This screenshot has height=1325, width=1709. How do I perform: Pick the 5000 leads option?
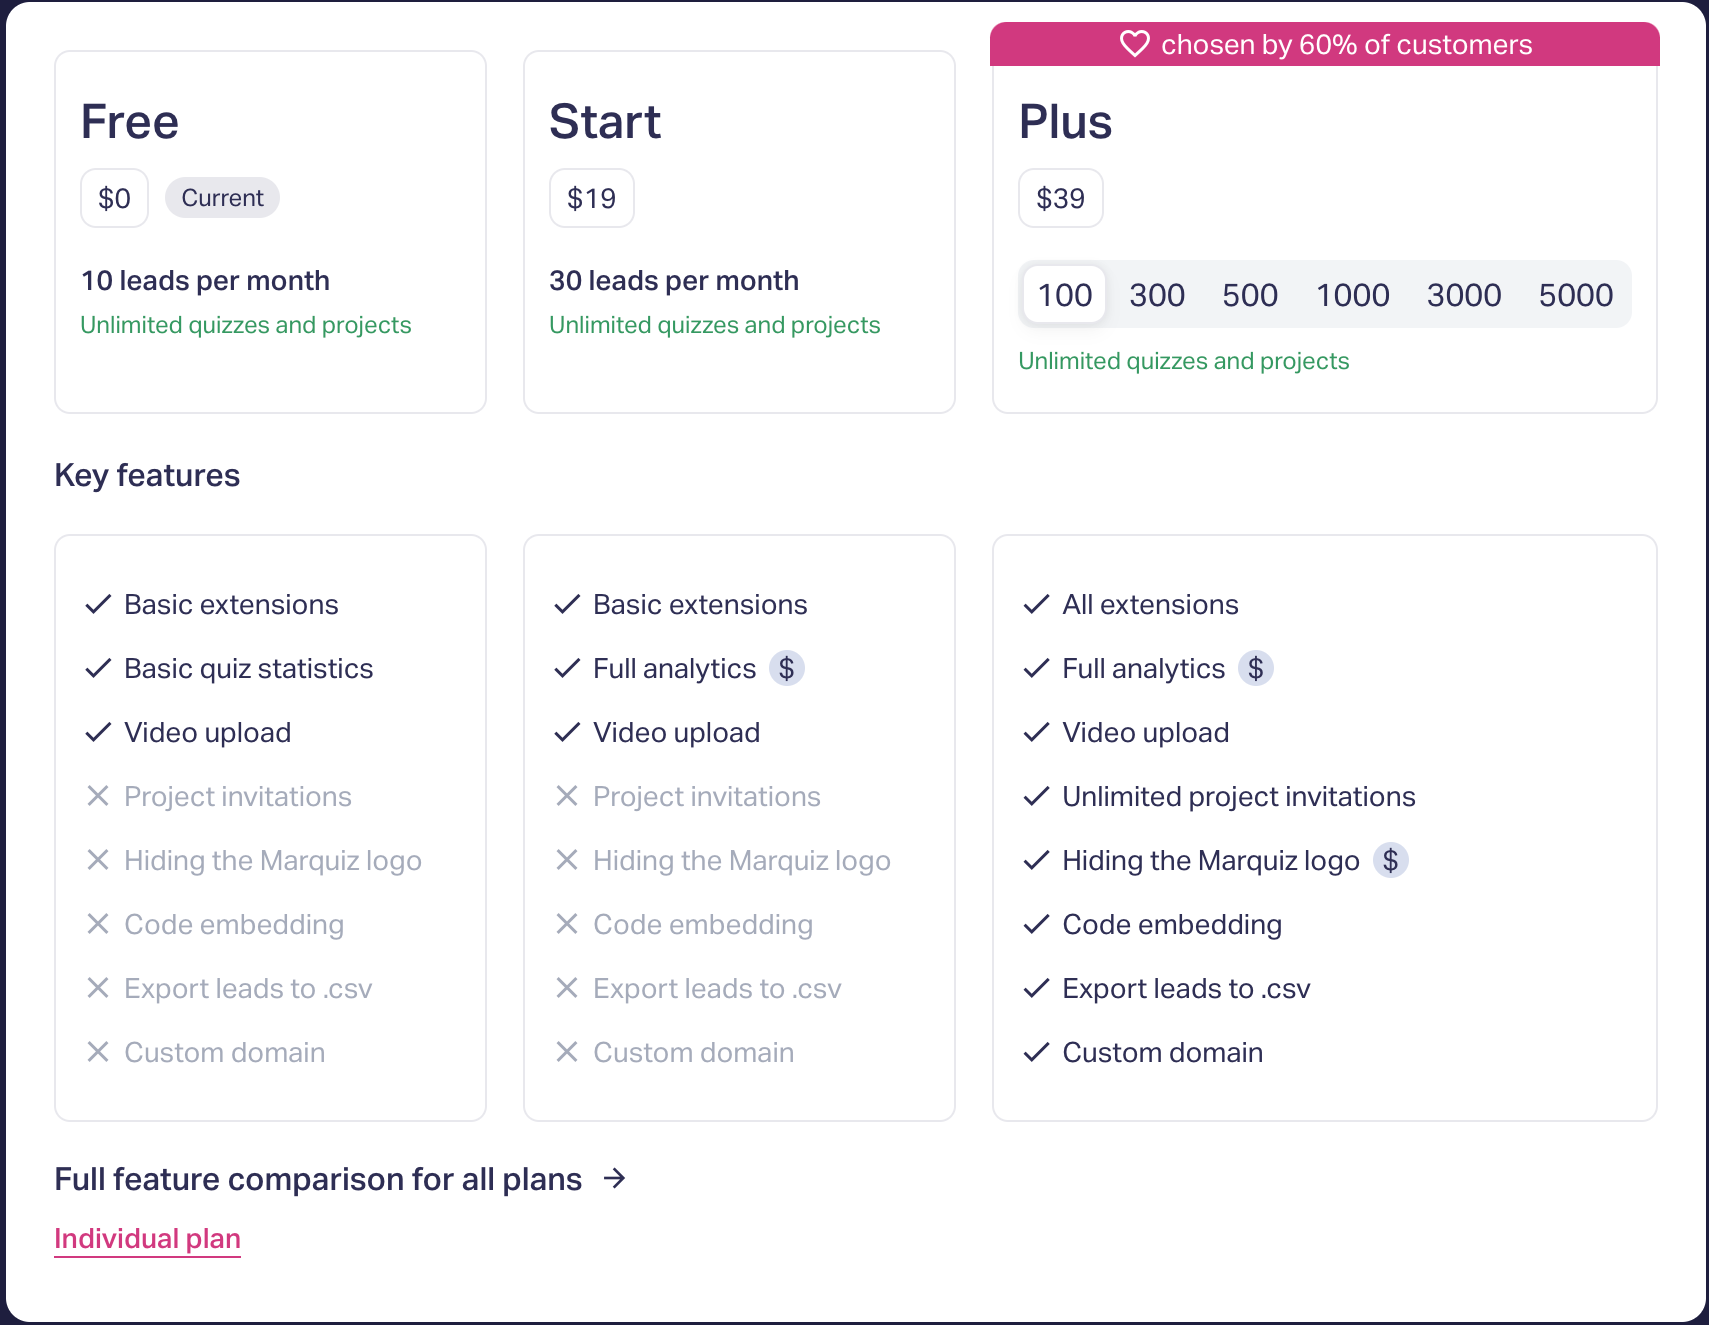[1576, 295]
